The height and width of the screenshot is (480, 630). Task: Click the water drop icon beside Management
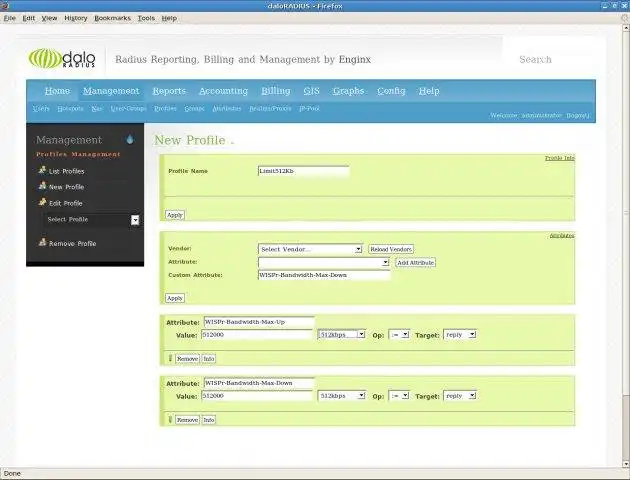pos(130,139)
